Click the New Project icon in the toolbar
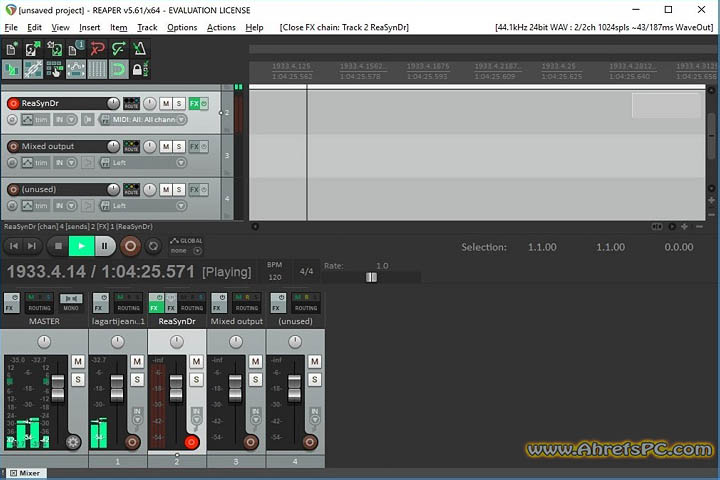Image resolution: width=720 pixels, height=480 pixels. [x=13, y=48]
